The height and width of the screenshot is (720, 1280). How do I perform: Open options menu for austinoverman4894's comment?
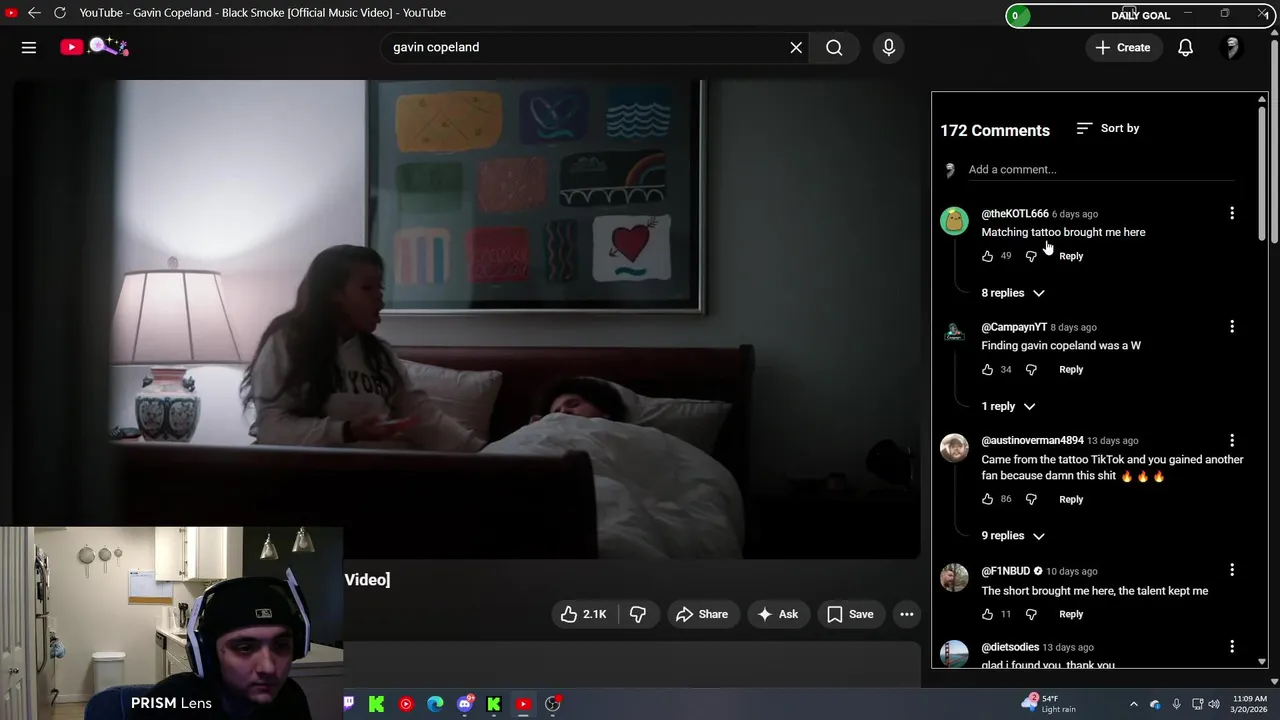1232,440
